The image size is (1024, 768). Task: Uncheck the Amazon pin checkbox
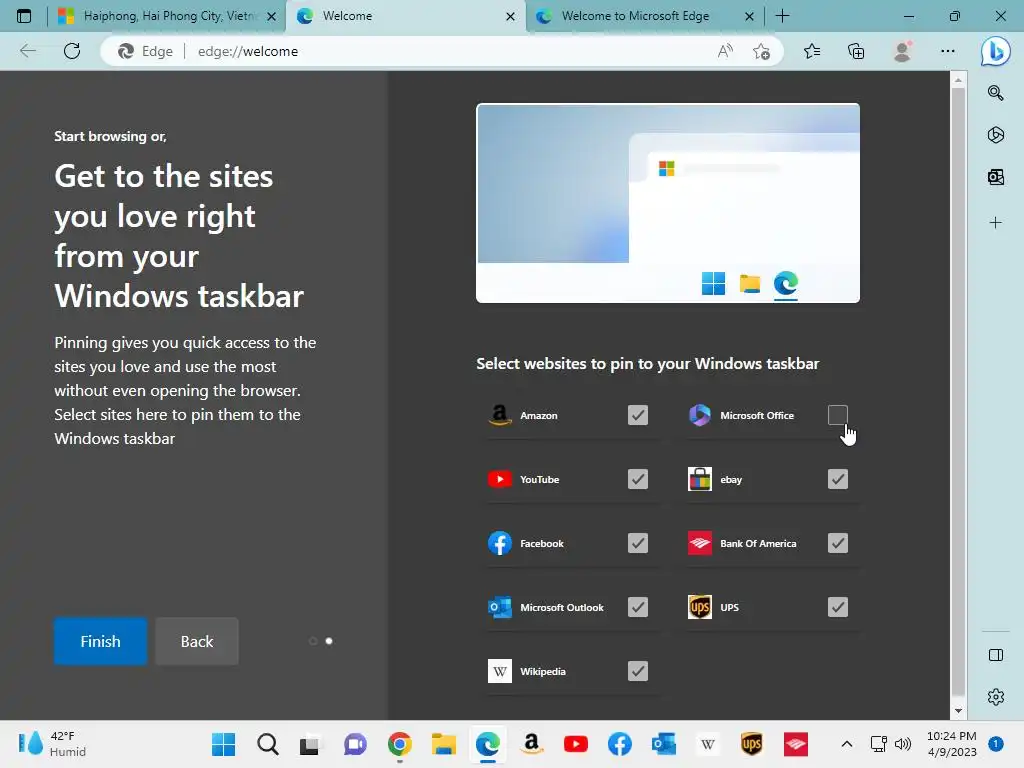[x=638, y=415]
